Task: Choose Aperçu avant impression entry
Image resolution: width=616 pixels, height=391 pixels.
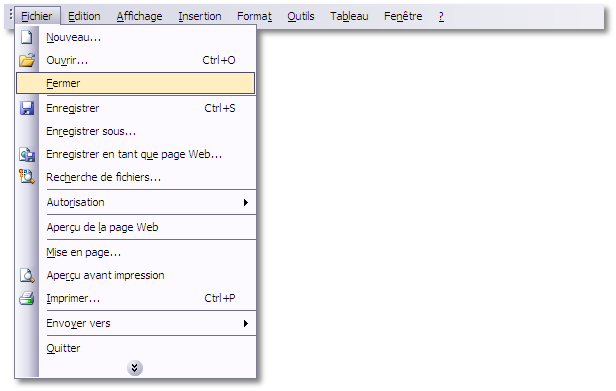Action: (136, 275)
